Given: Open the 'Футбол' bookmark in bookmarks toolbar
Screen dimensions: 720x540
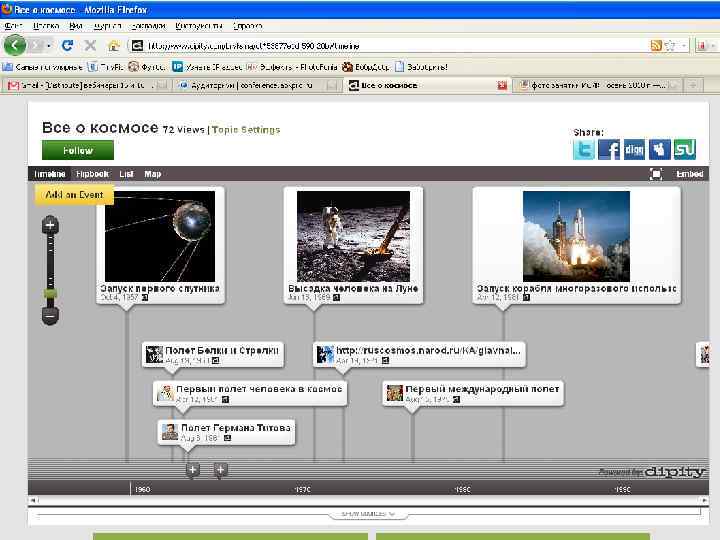Looking at the screenshot, I should coord(147,67).
